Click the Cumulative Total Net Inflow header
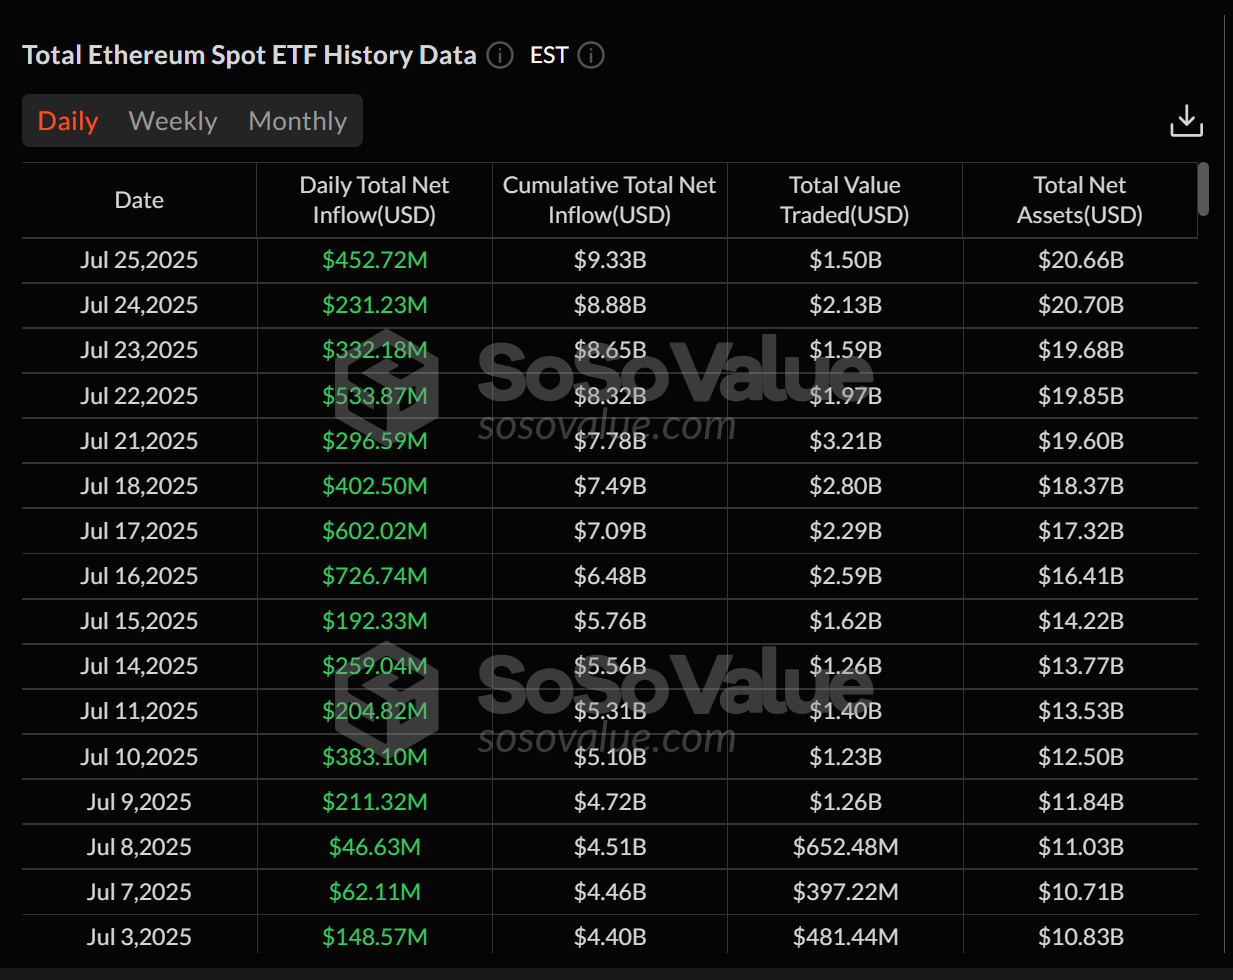 coord(610,199)
